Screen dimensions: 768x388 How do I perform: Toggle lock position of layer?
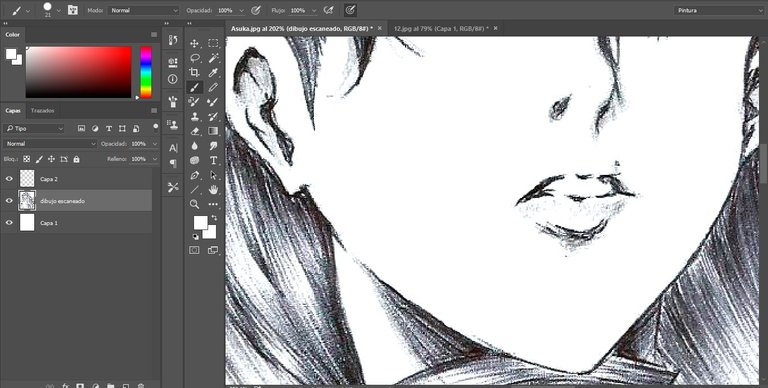pos(51,159)
